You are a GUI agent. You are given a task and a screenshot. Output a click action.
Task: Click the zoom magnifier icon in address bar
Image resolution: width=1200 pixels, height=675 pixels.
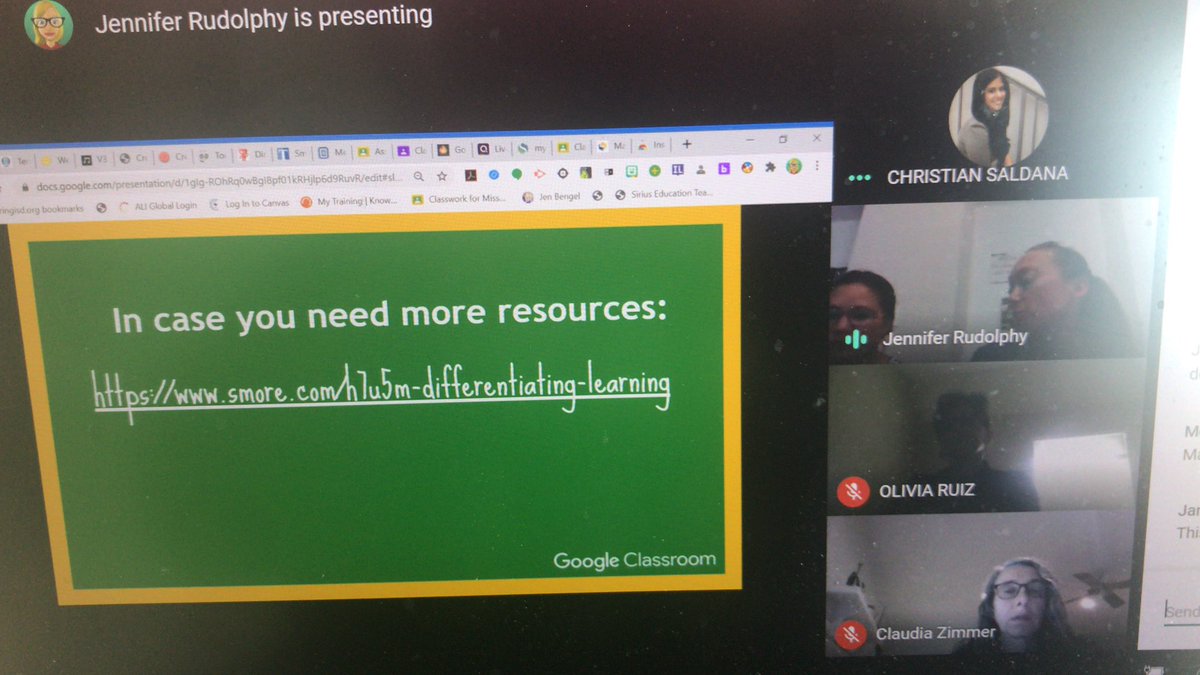click(x=418, y=176)
